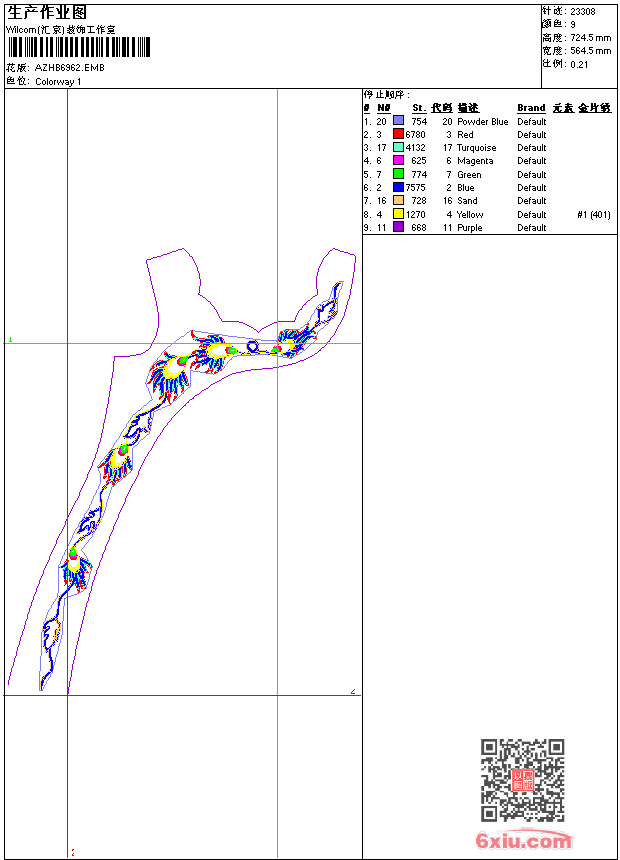This screenshot has width=620, height=860.
Task: Click the Brand column header
Action: pyautogui.click(x=531, y=108)
